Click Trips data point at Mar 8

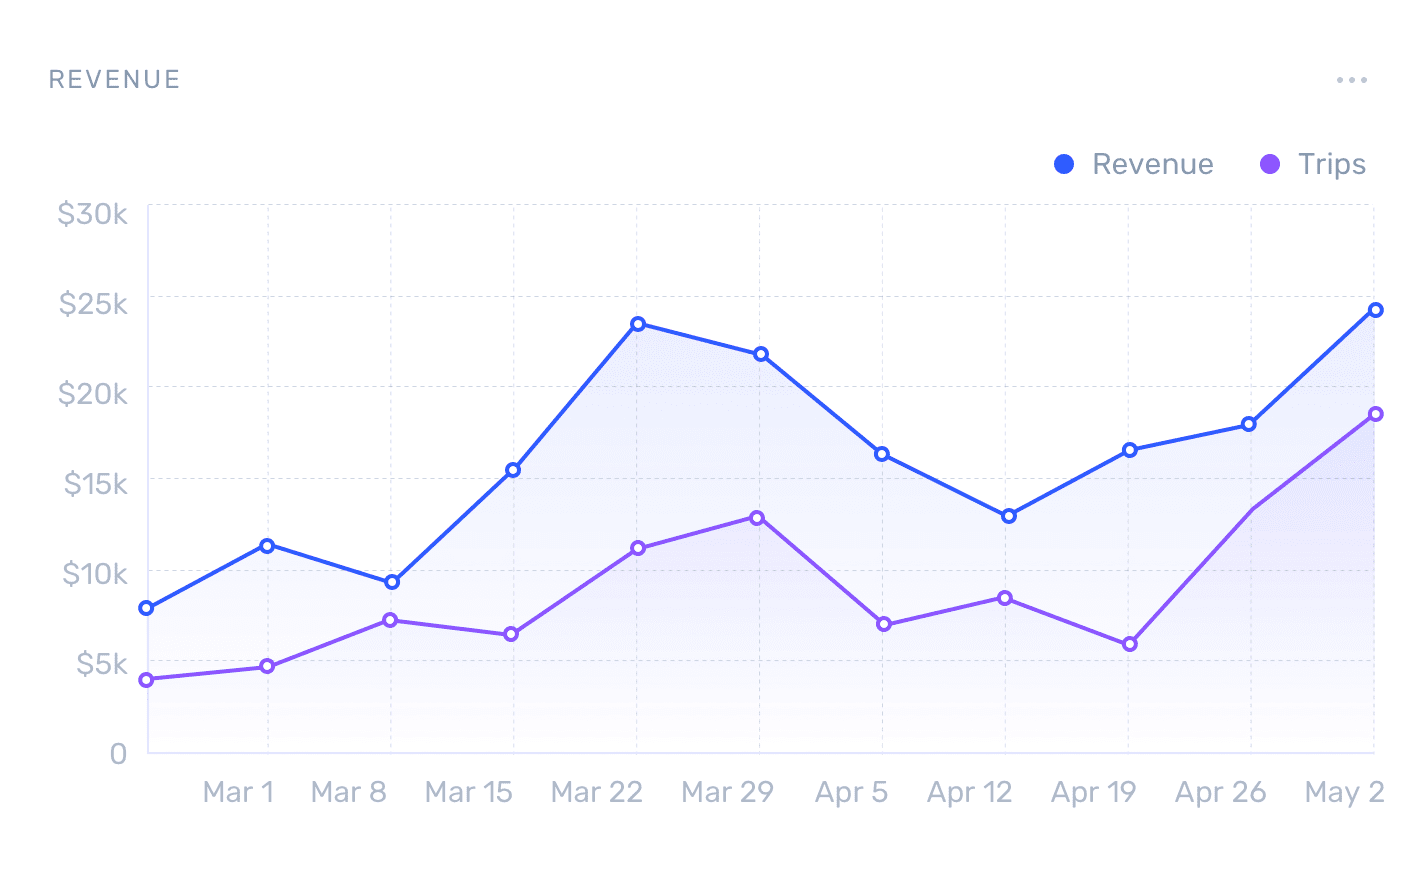coord(390,620)
